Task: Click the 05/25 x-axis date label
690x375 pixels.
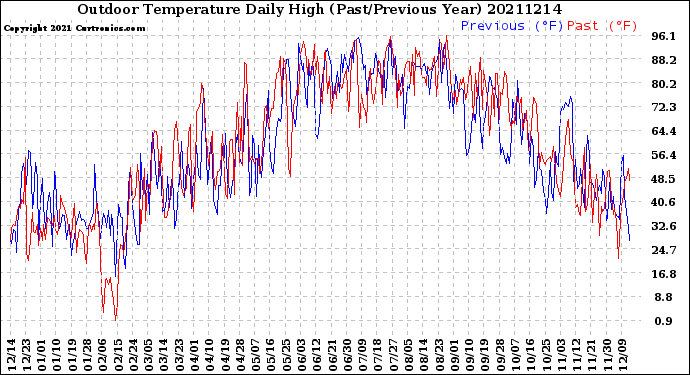Action: coord(285,355)
